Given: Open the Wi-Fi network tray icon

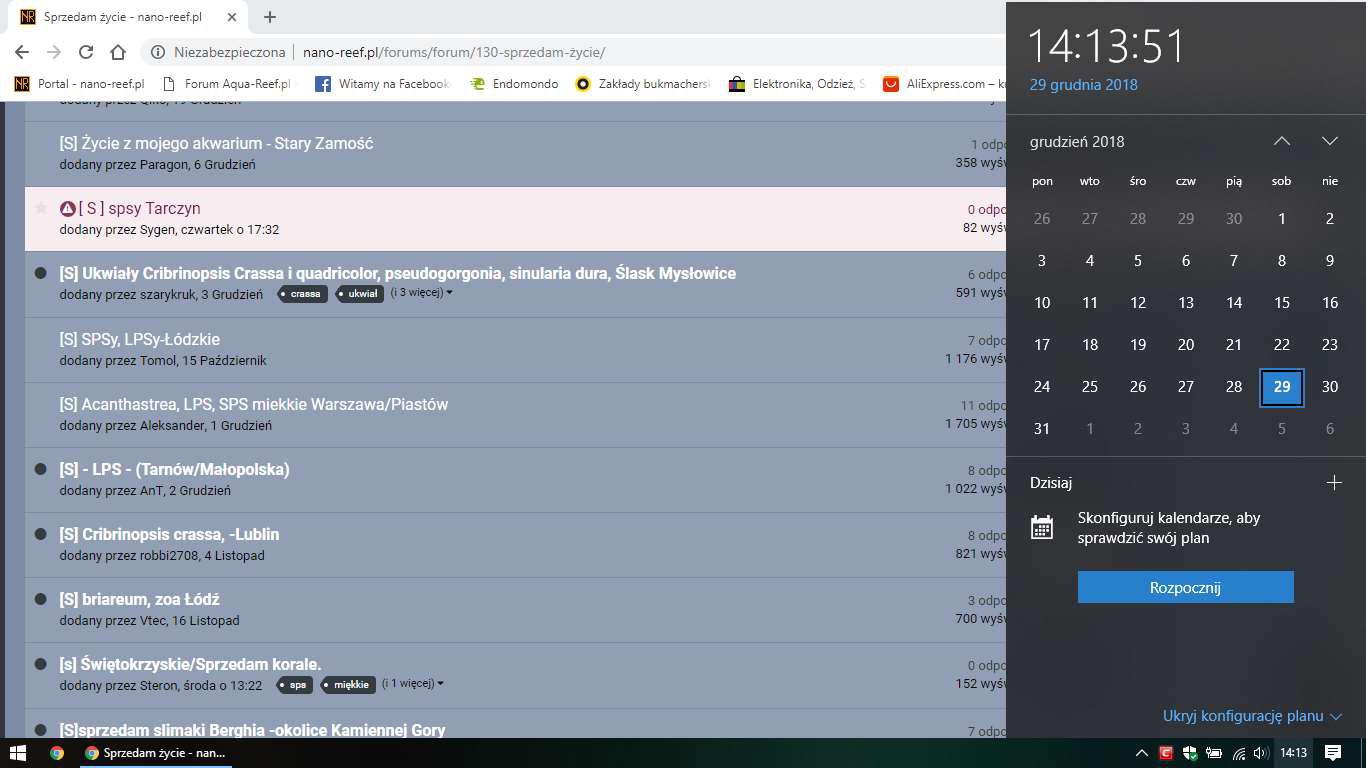Looking at the screenshot, I should point(1238,753).
